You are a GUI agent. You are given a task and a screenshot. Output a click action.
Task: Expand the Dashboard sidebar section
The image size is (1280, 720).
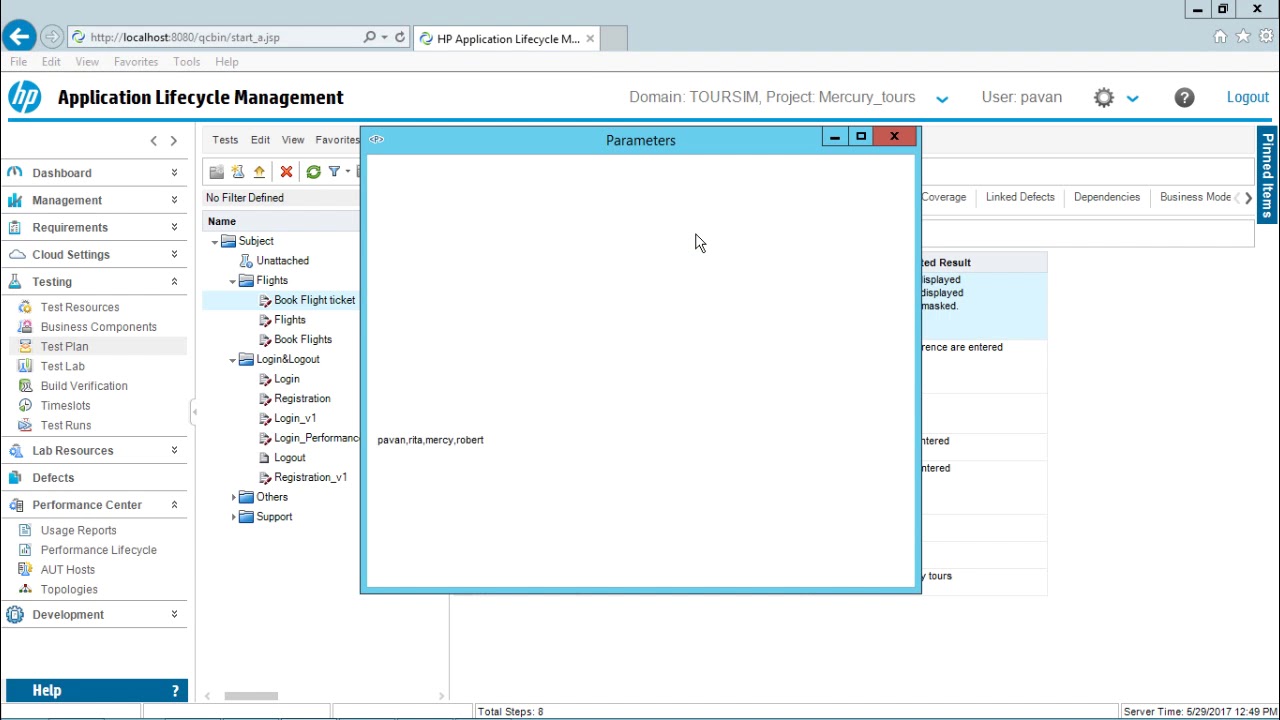[174, 173]
